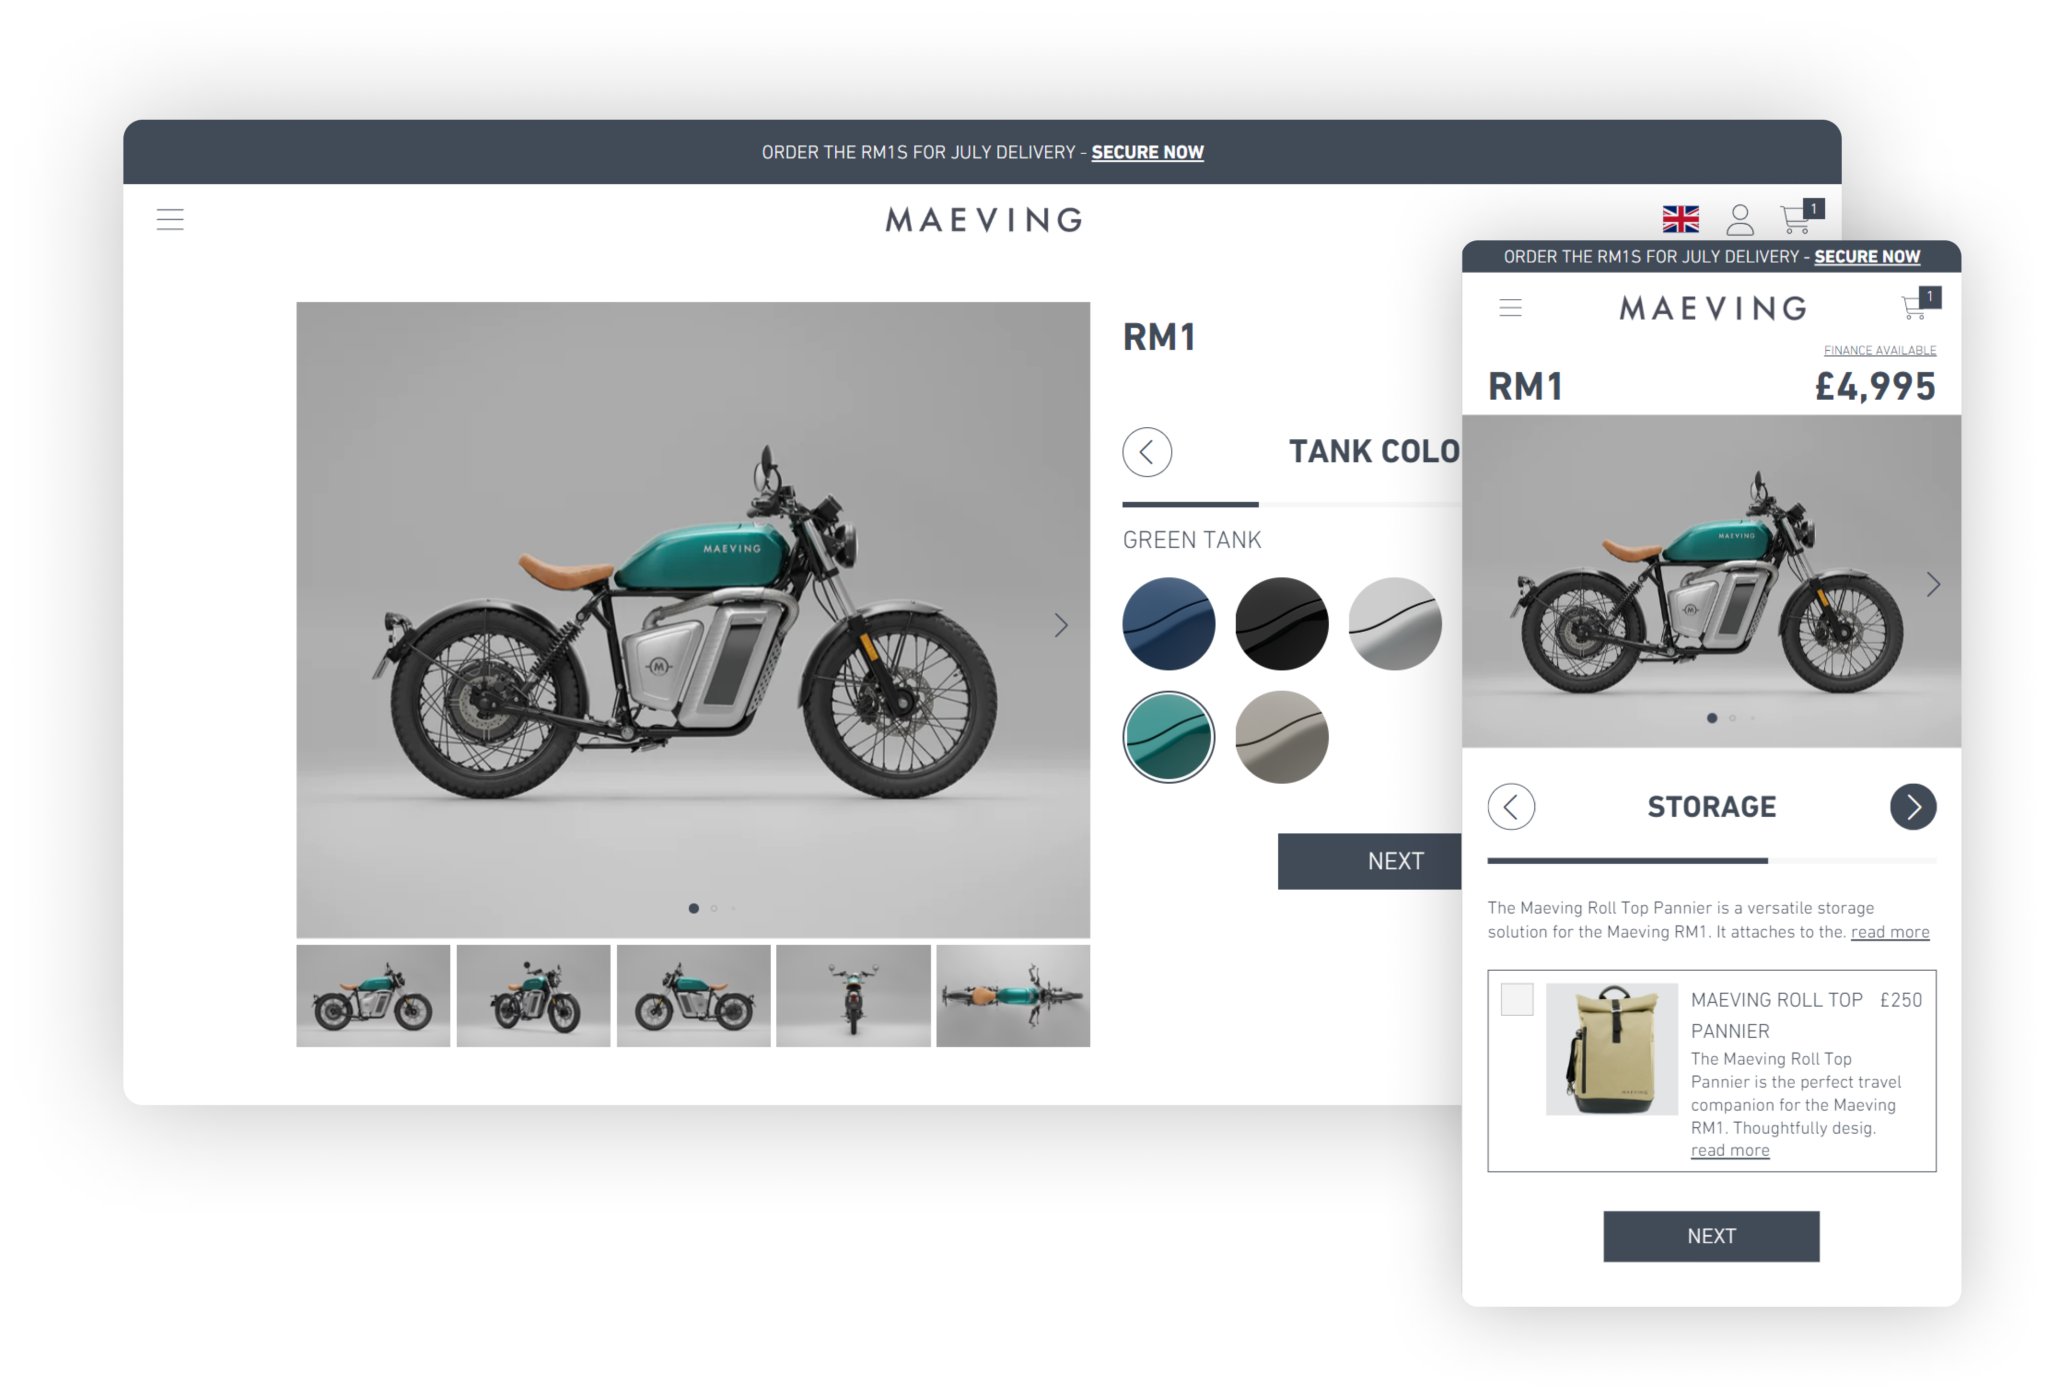2048x1397 pixels.
Task: Click the Maeving logo in desktop header
Action: (984, 220)
